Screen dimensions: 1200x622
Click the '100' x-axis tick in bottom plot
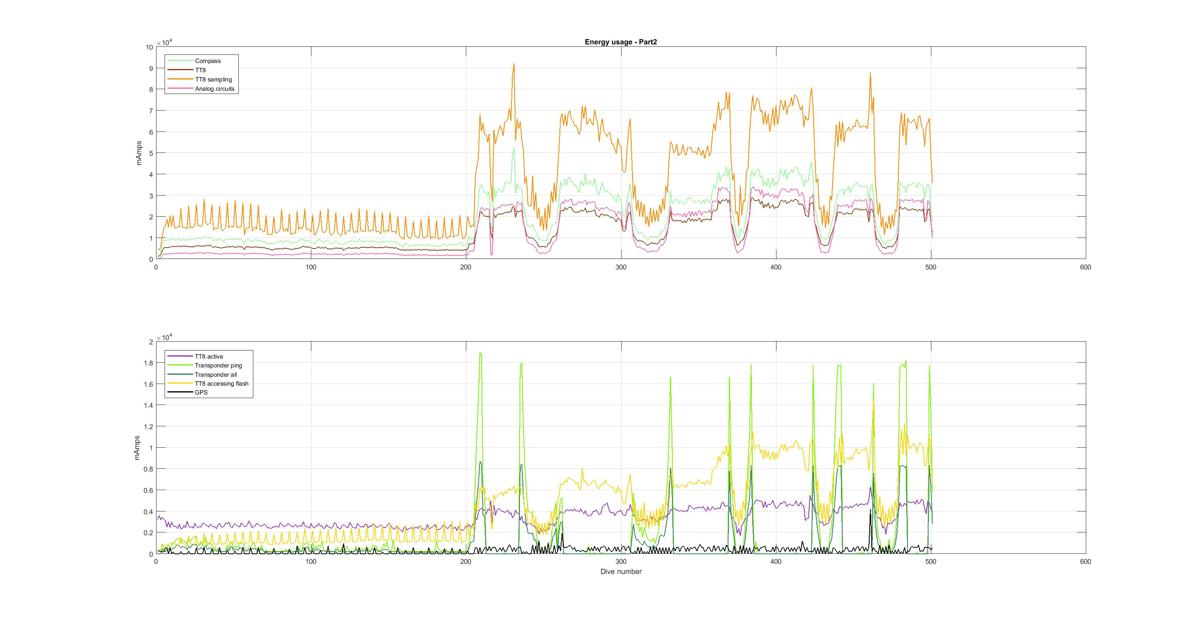pyautogui.click(x=311, y=562)
